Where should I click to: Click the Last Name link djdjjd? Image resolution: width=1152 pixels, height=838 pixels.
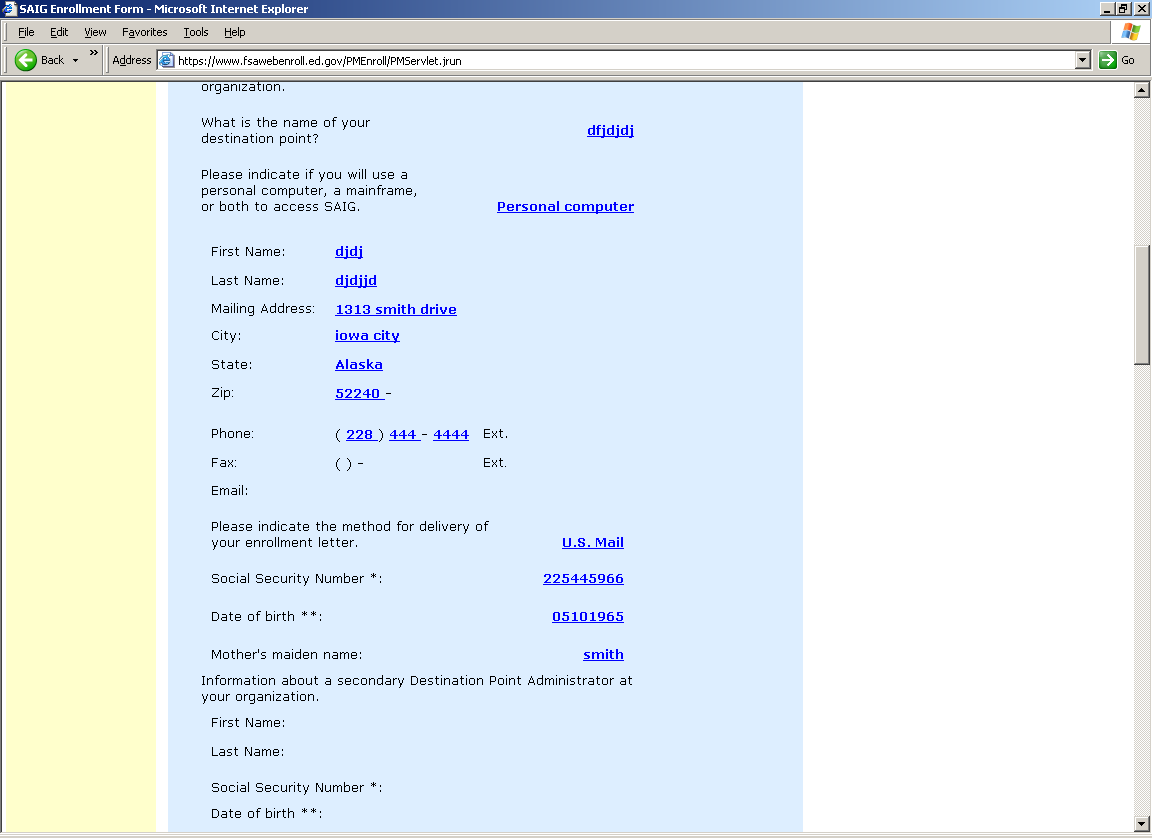(356, 281)
